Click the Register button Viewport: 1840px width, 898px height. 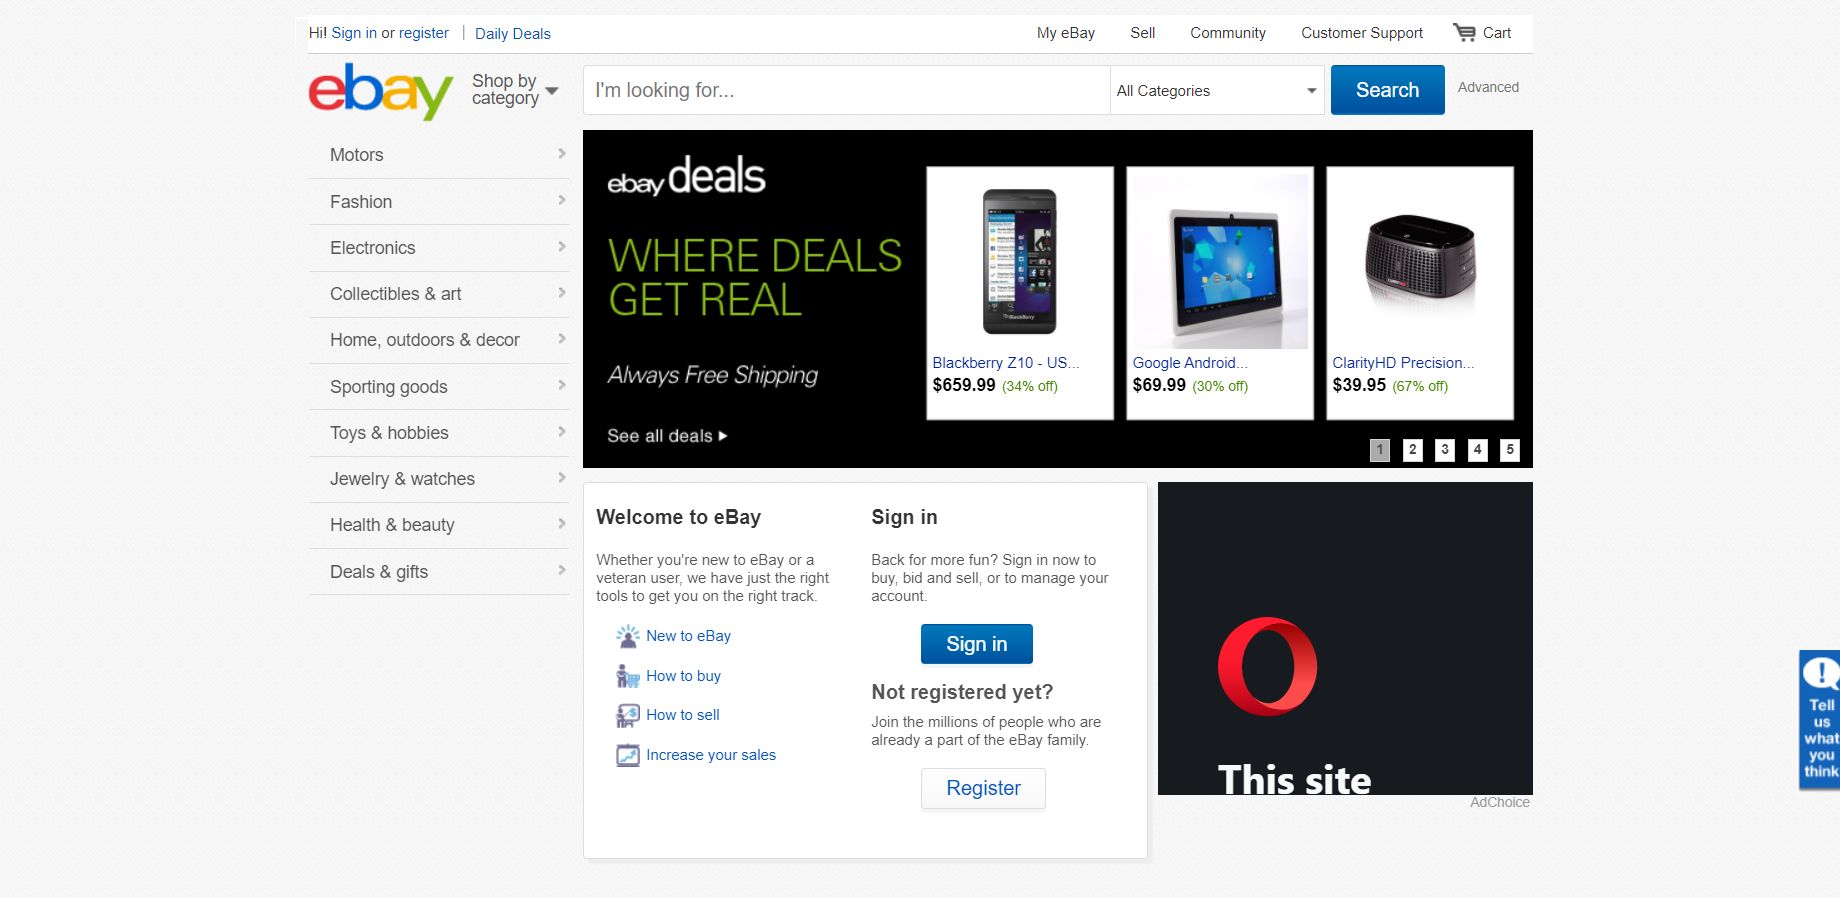click(983, 788)
